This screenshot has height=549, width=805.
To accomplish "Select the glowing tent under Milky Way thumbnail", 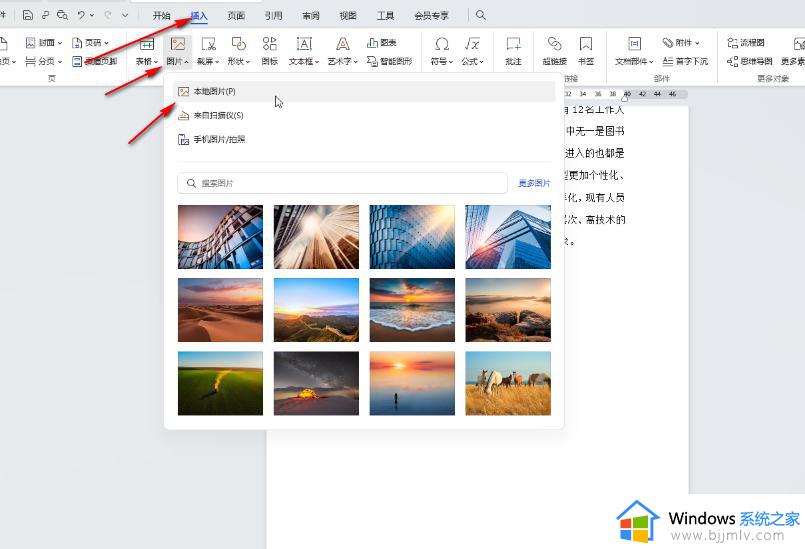I will [x=316, y=383].
